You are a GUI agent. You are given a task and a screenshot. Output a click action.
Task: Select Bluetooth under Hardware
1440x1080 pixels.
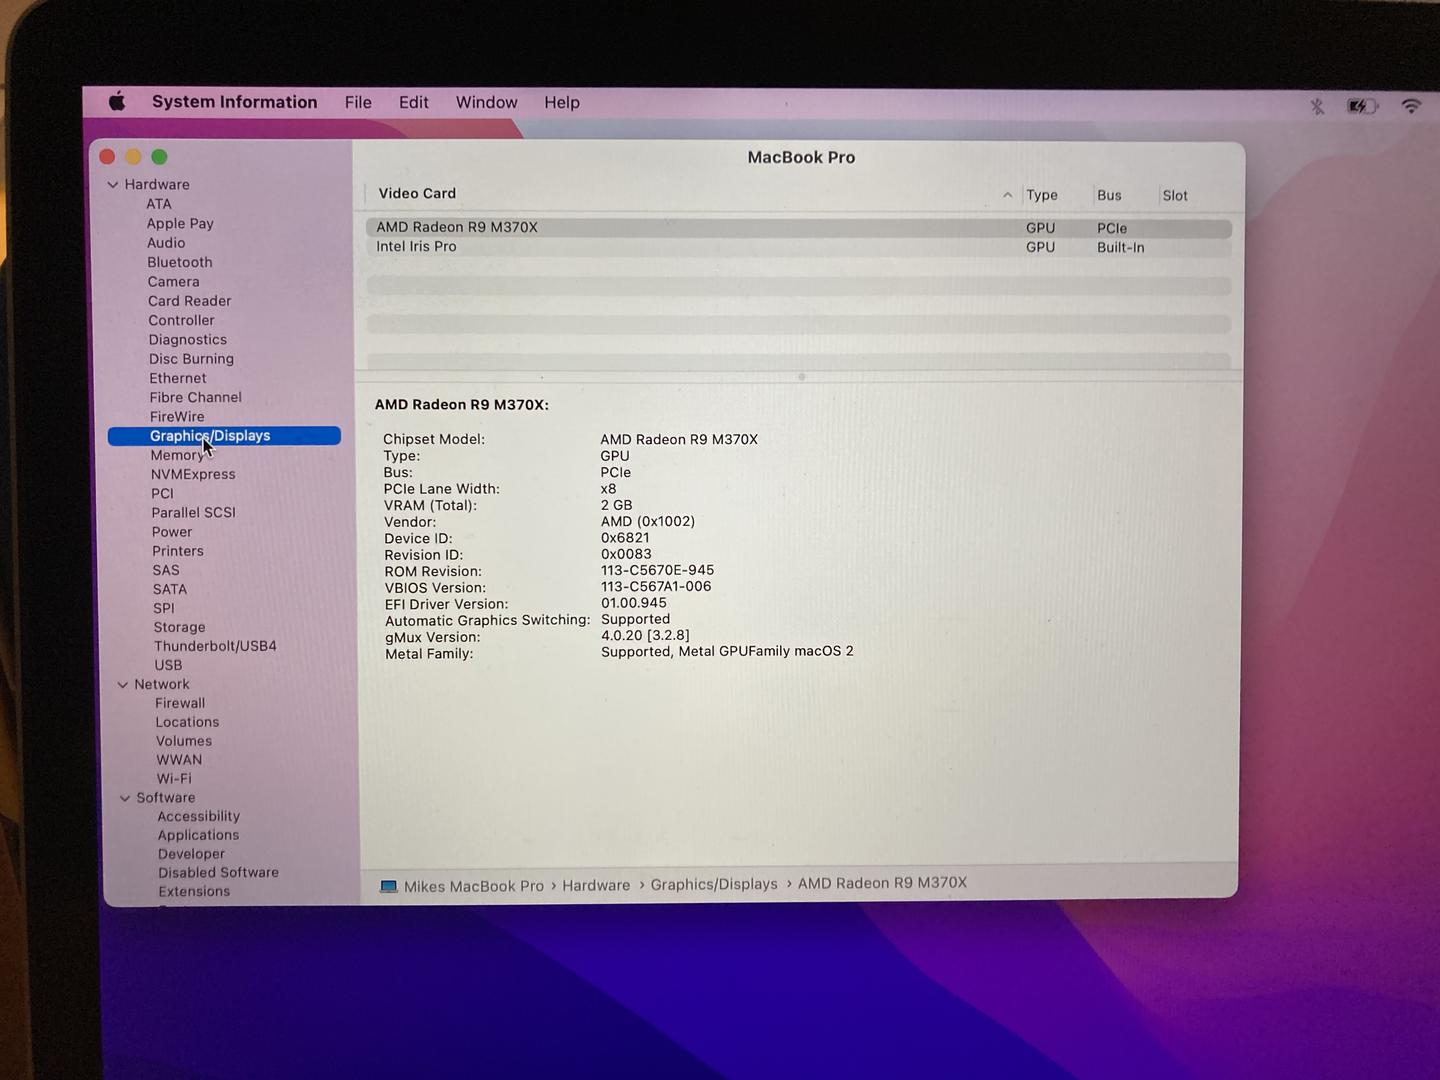point(180,263)
